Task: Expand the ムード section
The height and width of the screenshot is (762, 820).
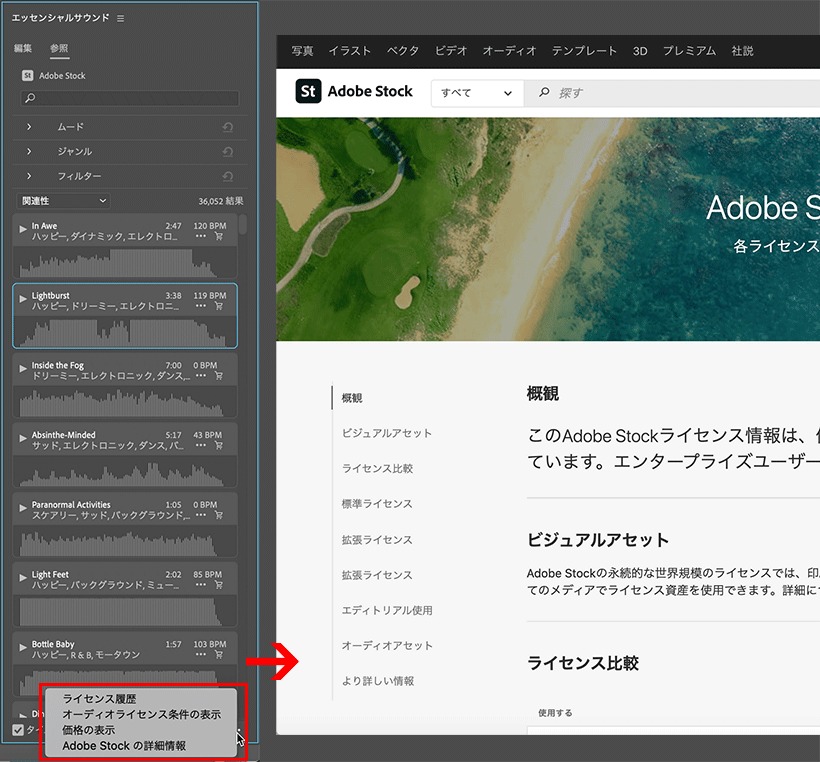Action: point(29,127)
